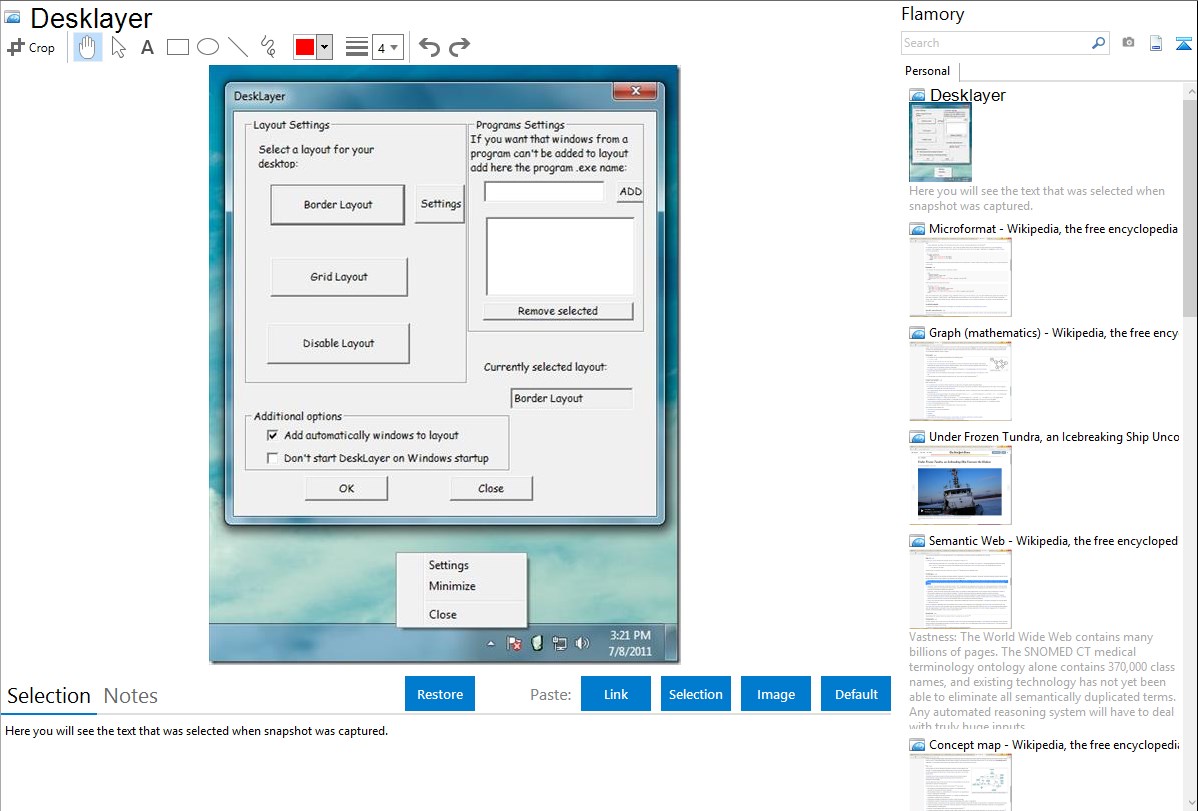The height and width of the screenshot is (811, 1198).
Task: Click the Disable Layout button
Action: [338, 343]
